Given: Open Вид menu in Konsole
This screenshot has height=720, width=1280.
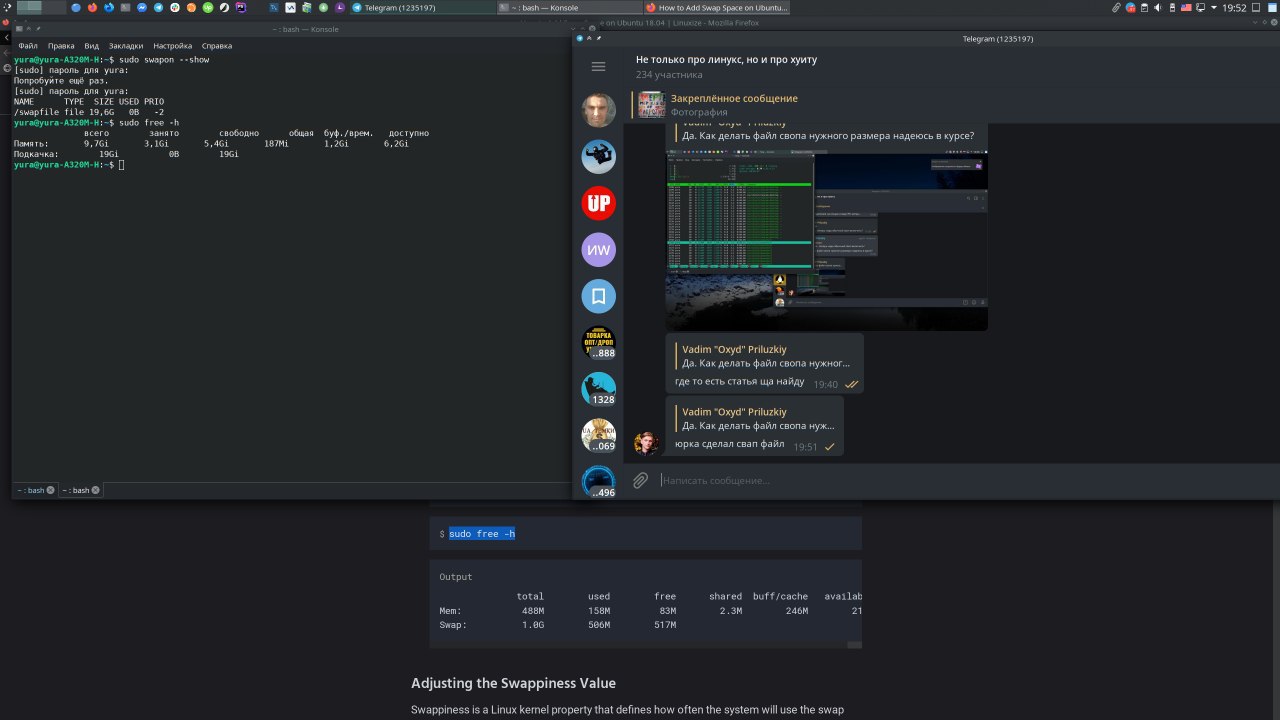Looking at the screenshot, I should click(91, 46).
